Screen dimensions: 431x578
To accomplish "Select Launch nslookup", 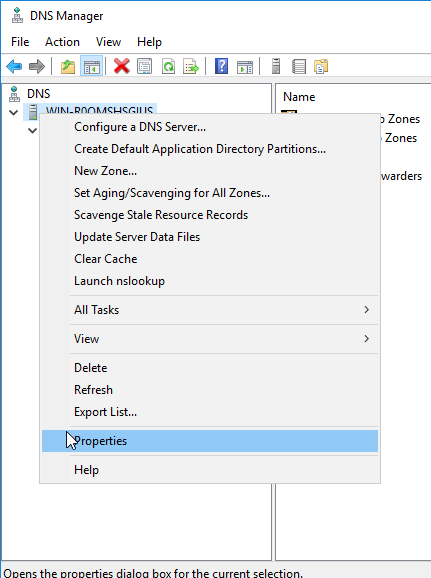I will (210, 281).
